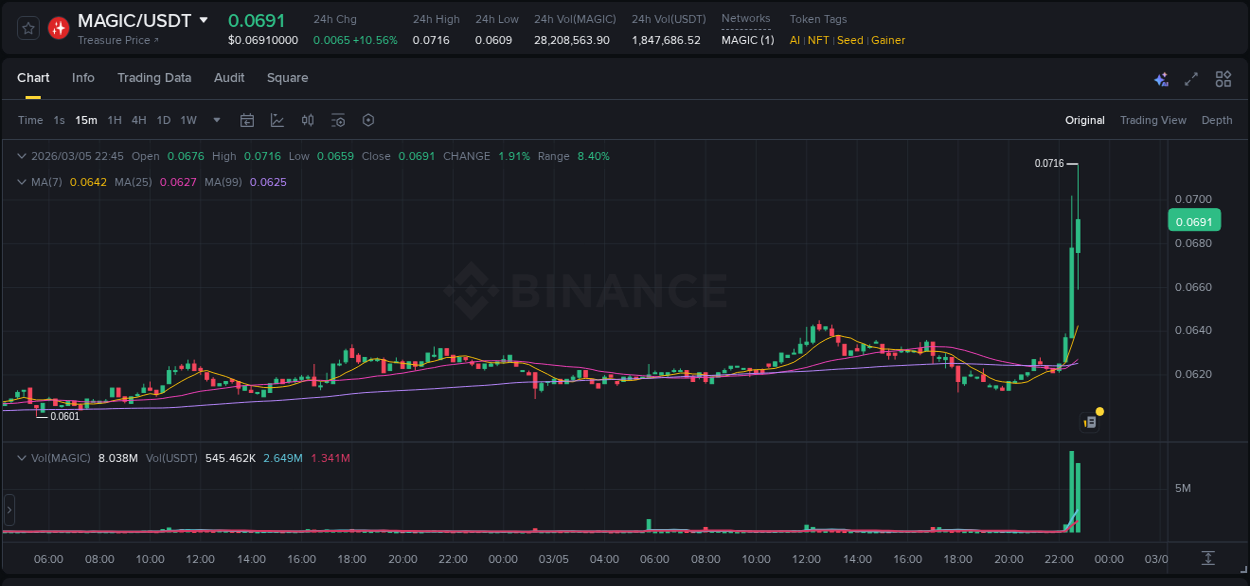Switch to the Trading Data tab
The height and width of the screenshot is (586, 1250).
click(x=154, y=78)
